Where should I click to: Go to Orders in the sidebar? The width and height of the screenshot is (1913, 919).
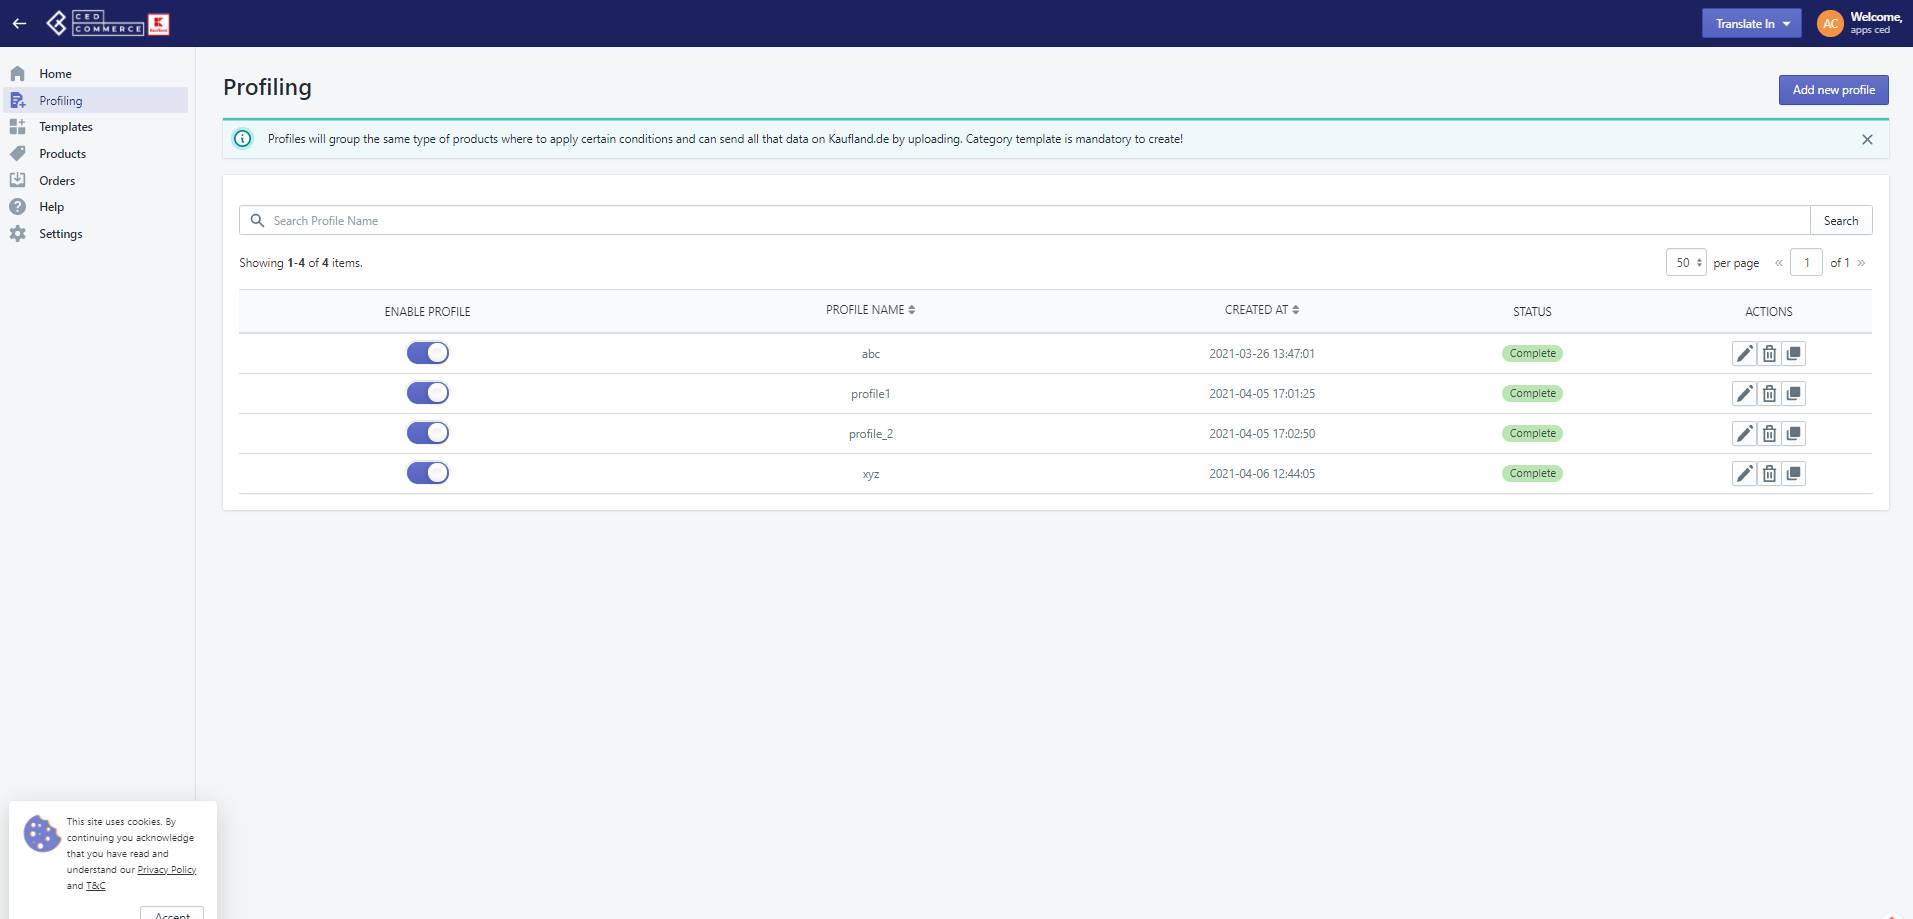(57, 181)
